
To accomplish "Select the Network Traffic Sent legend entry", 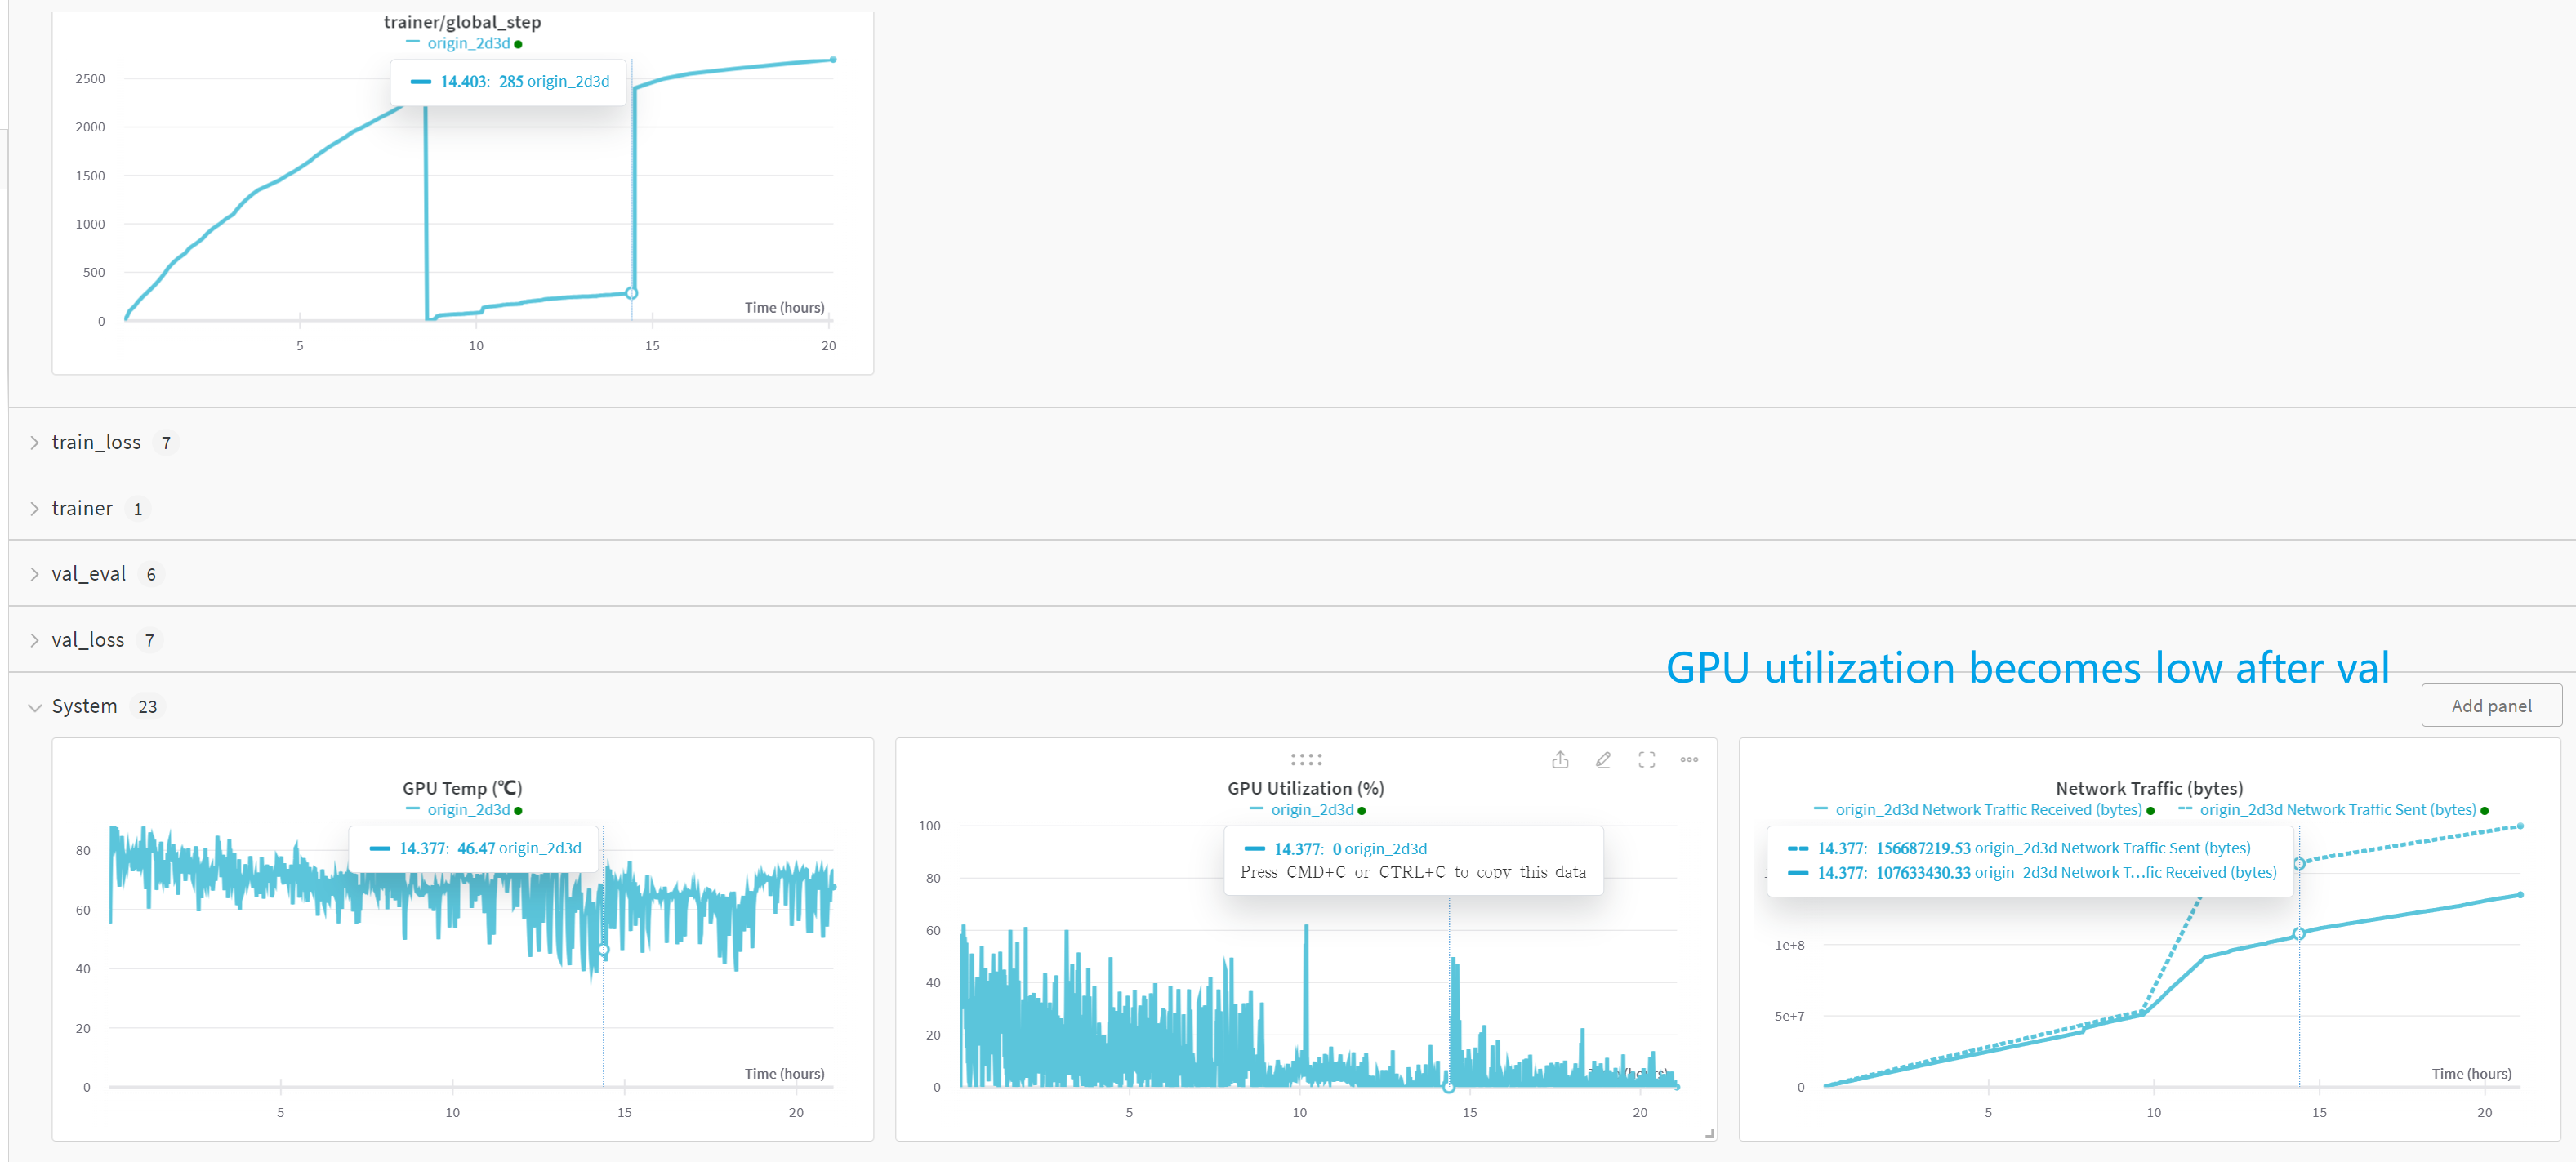I will coord(2340,809).
